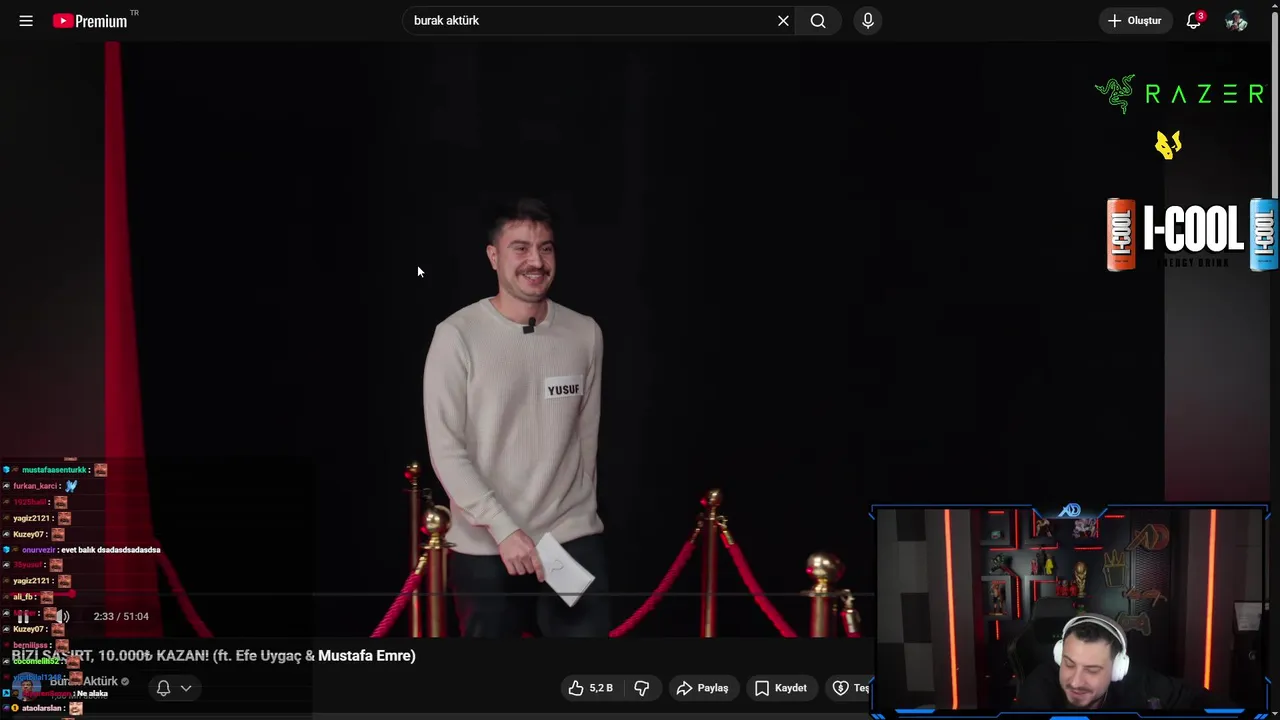Click chat message "Ne alaka"
Image resolution: width=1280 pixels, height=720 pixels.
(x=92, y=694)
